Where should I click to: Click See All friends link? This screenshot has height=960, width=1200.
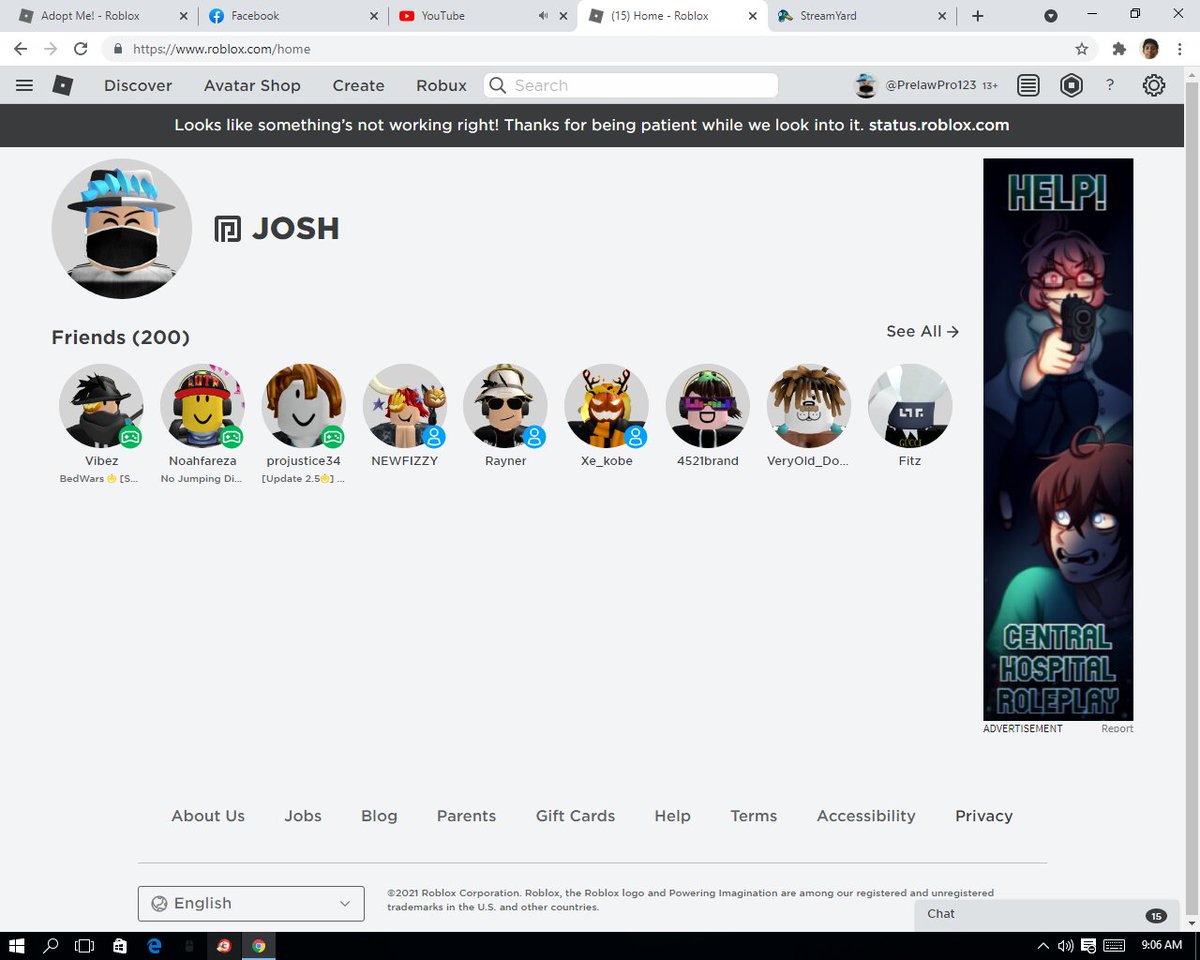tap(922, 331)
